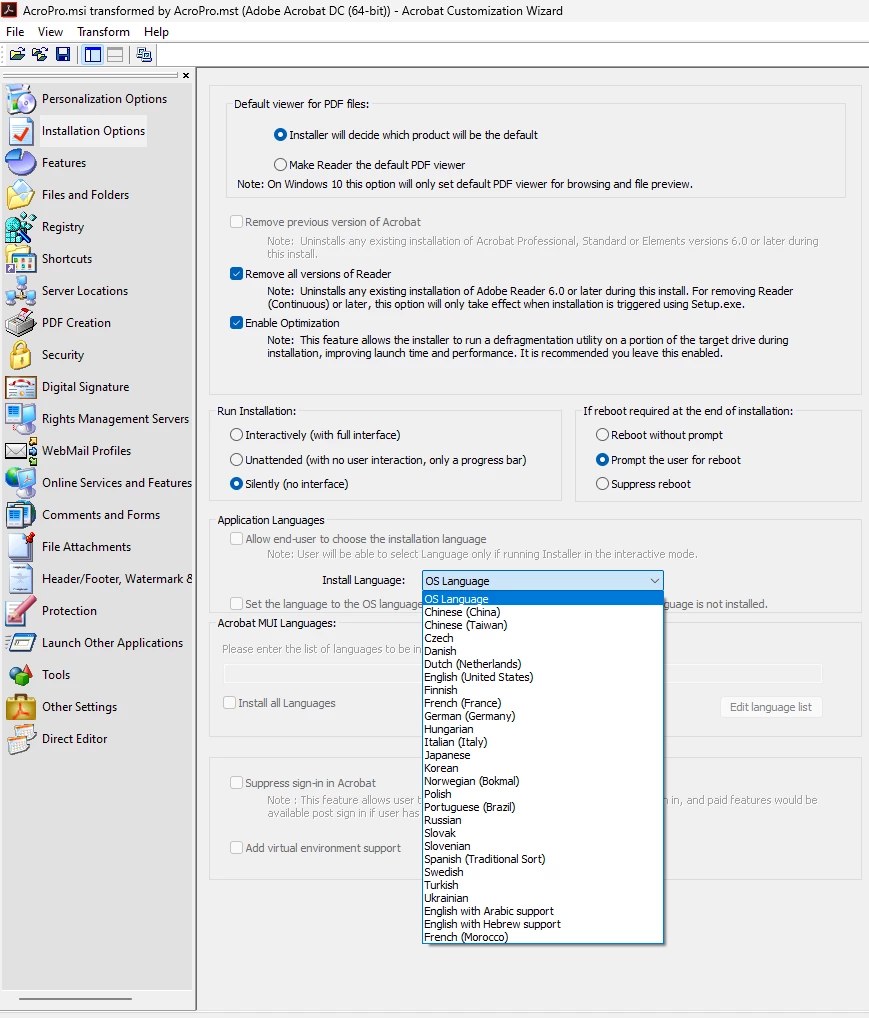
Task: Open the Tools section
Action: tap(56, 675)
